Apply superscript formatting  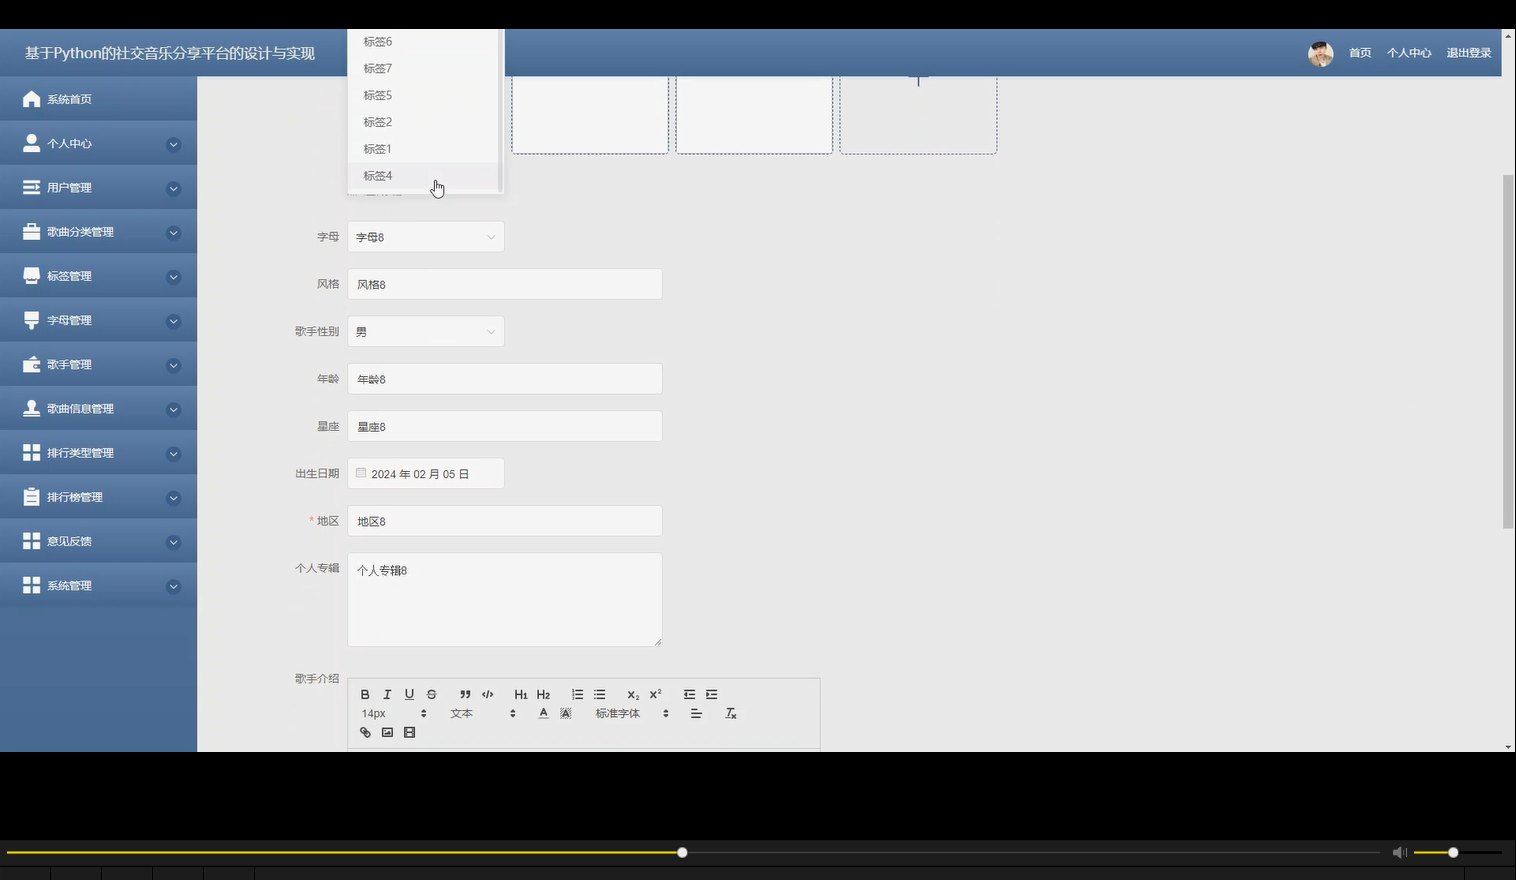pos(655,694)
